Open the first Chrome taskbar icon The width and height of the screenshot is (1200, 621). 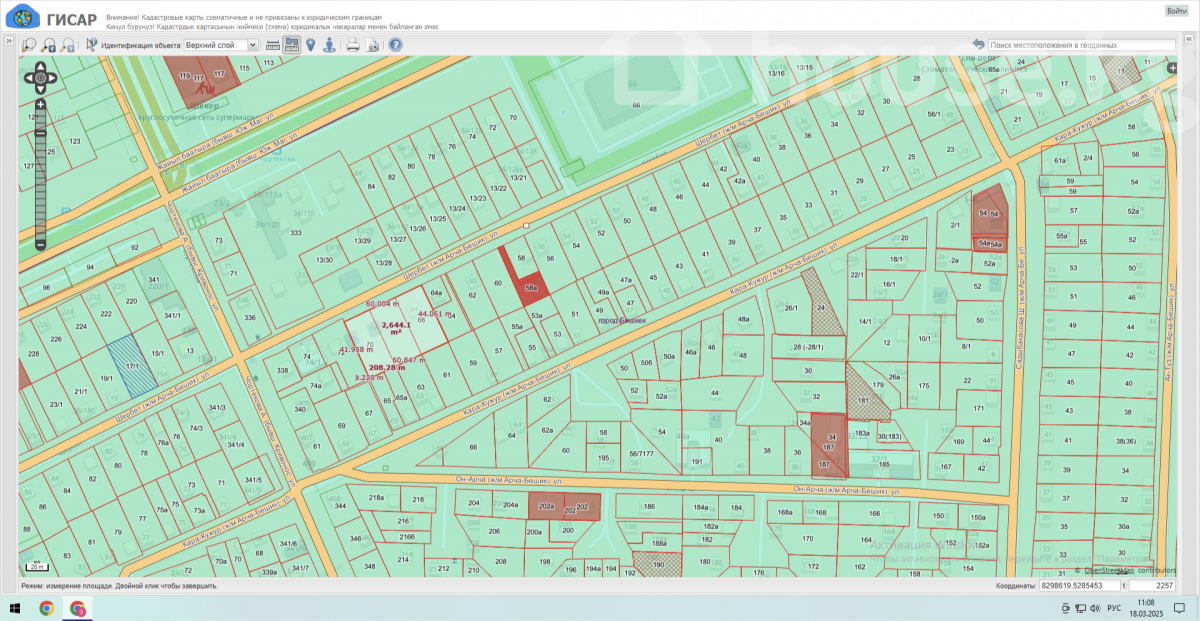click(x=46, y=608)
